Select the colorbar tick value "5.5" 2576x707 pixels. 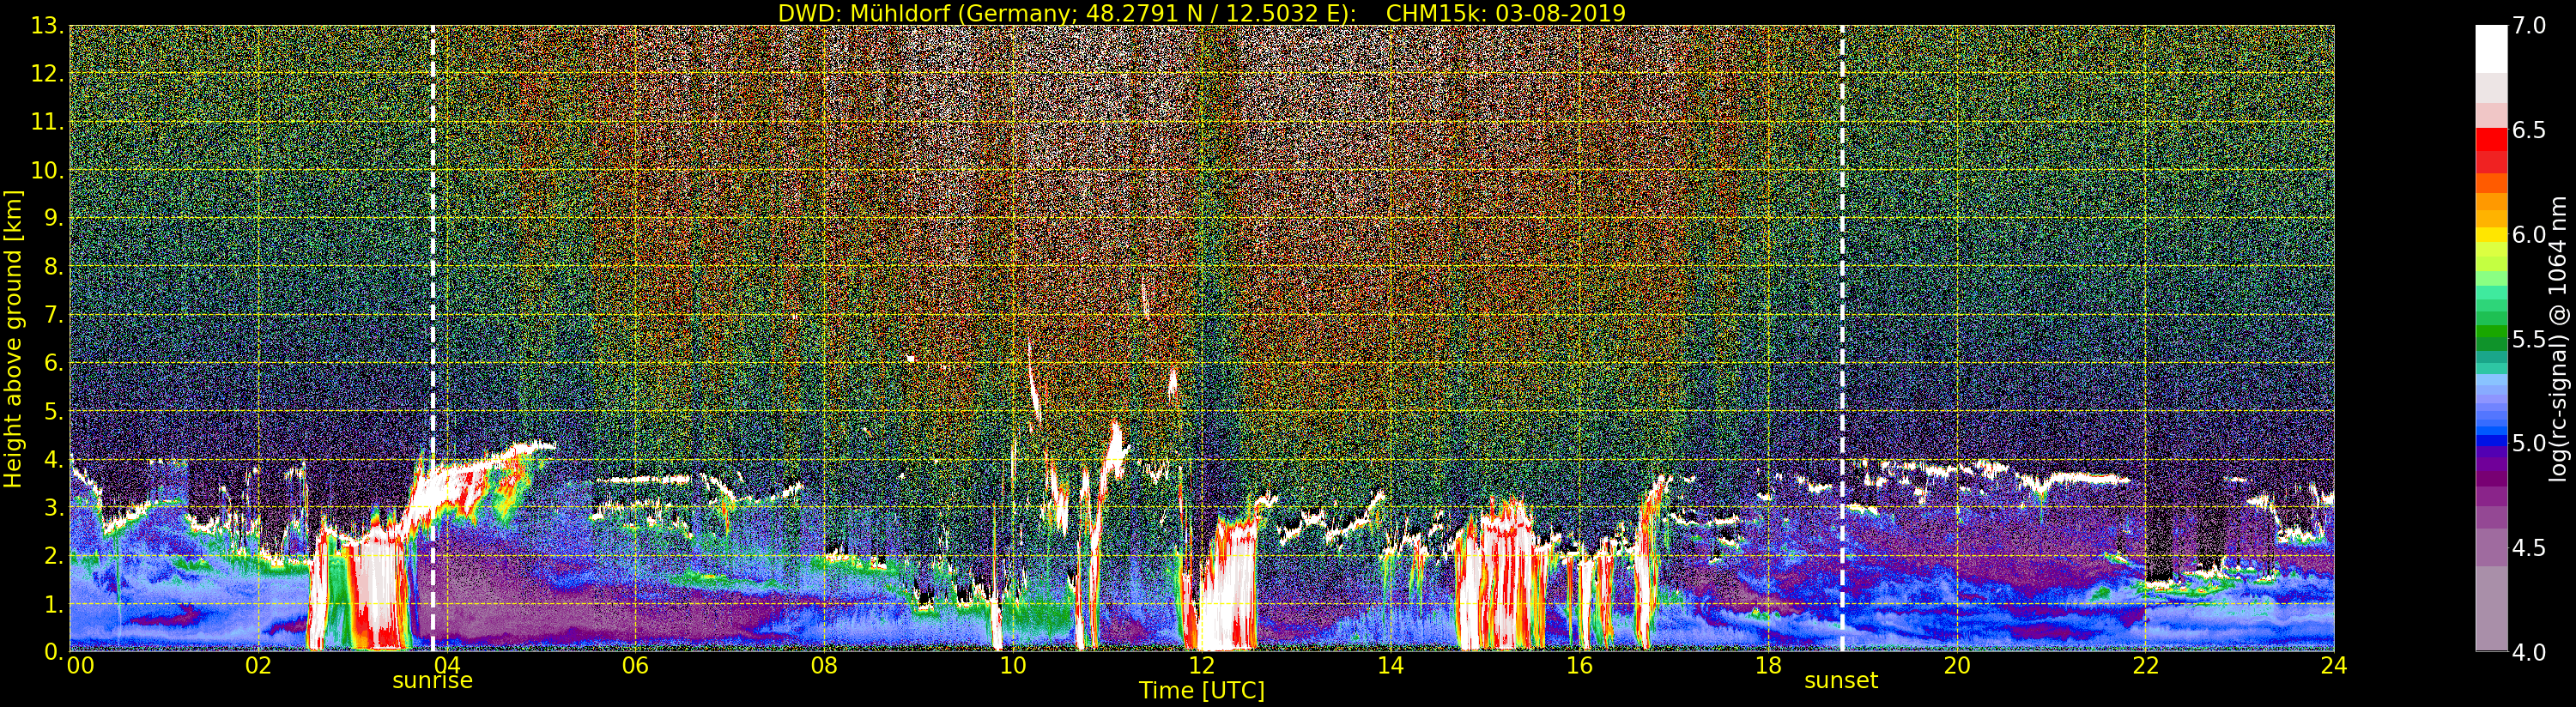point(2529,339)
